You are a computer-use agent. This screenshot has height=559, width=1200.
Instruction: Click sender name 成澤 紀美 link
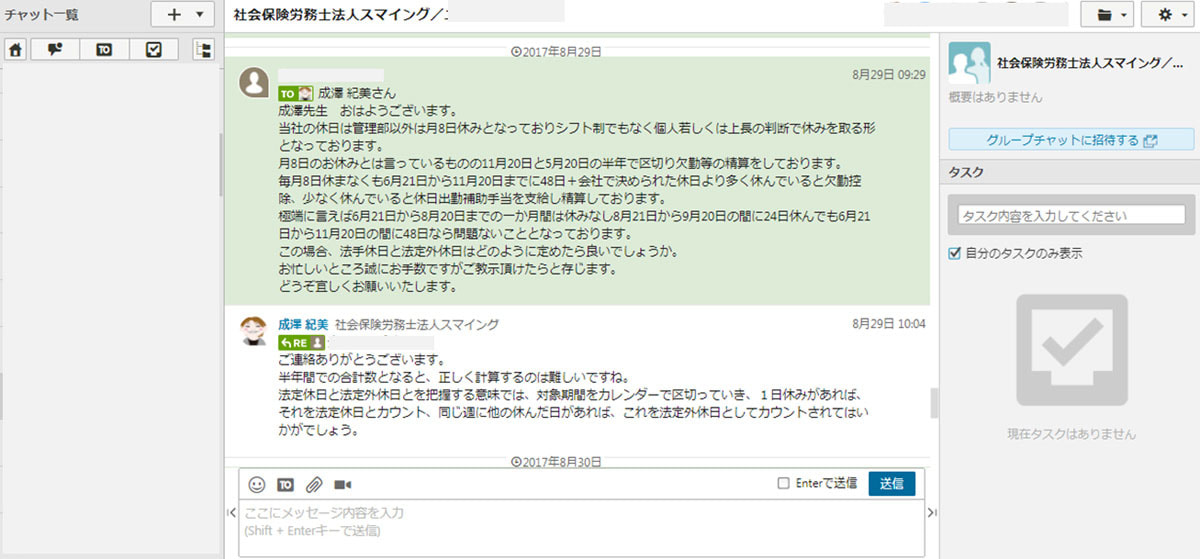[302, 324]
